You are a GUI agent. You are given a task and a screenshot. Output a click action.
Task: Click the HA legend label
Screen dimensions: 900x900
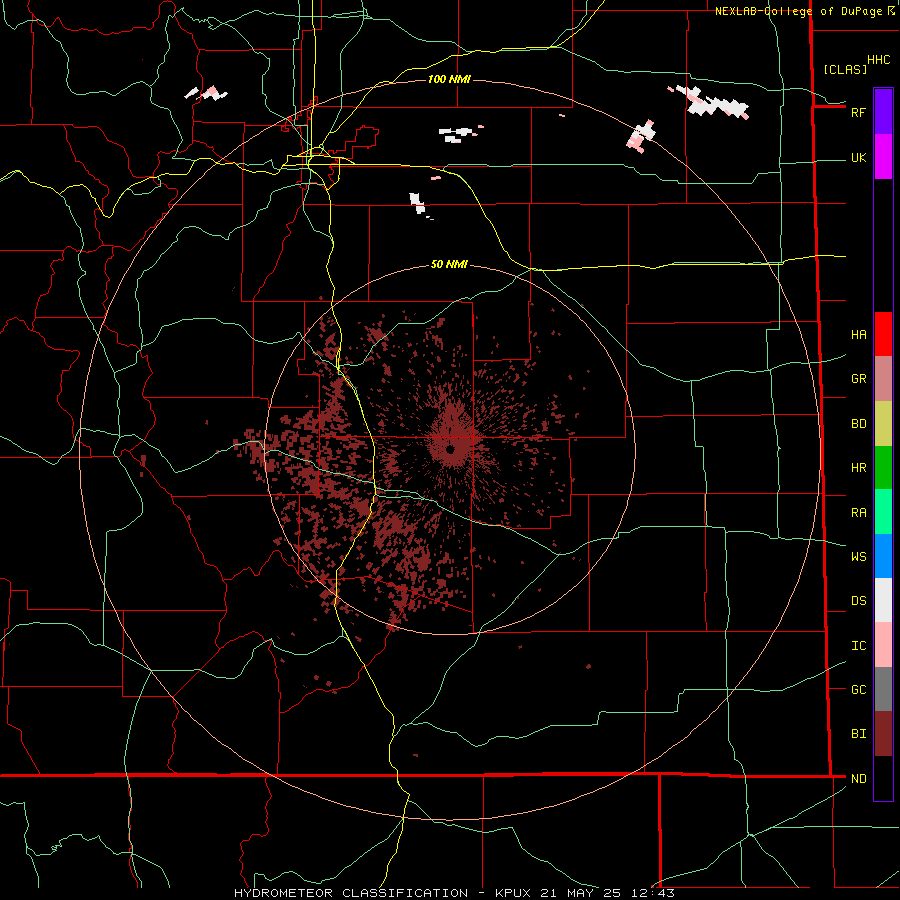coord(858,335)
